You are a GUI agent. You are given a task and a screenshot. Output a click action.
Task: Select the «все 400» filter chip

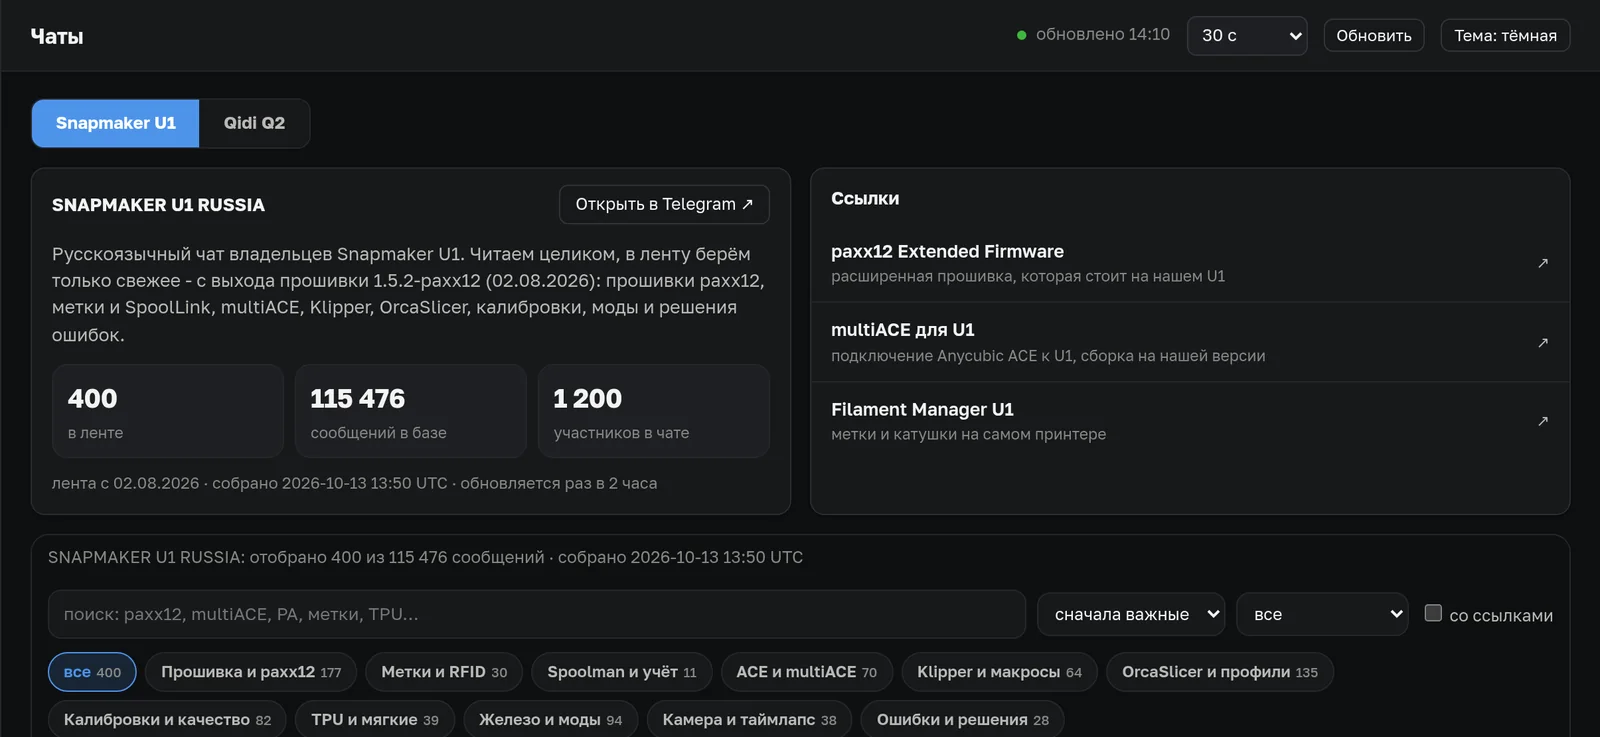click(x=92, y=672)
